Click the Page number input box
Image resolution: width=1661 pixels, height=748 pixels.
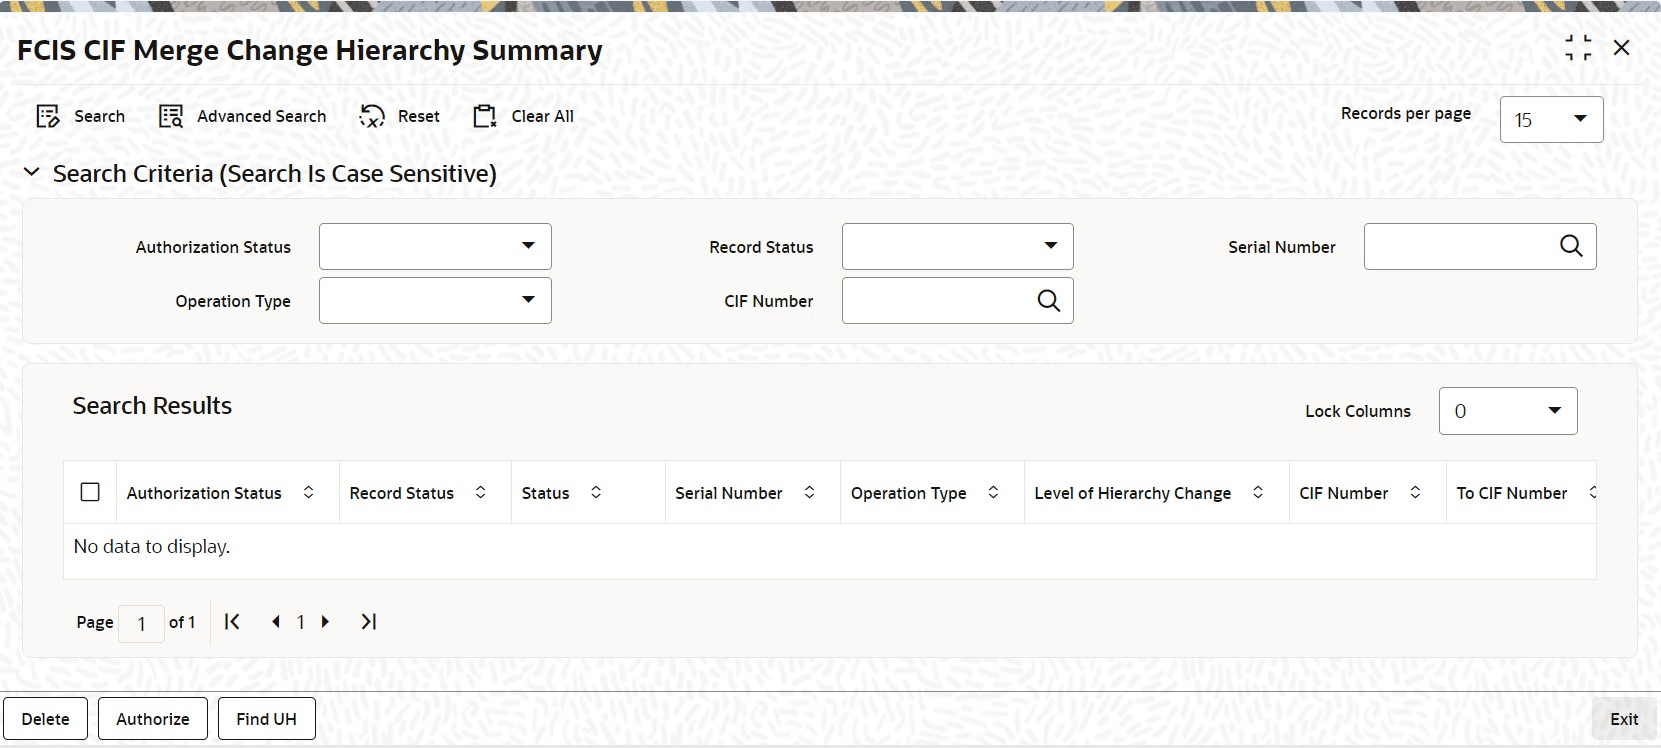141,623
